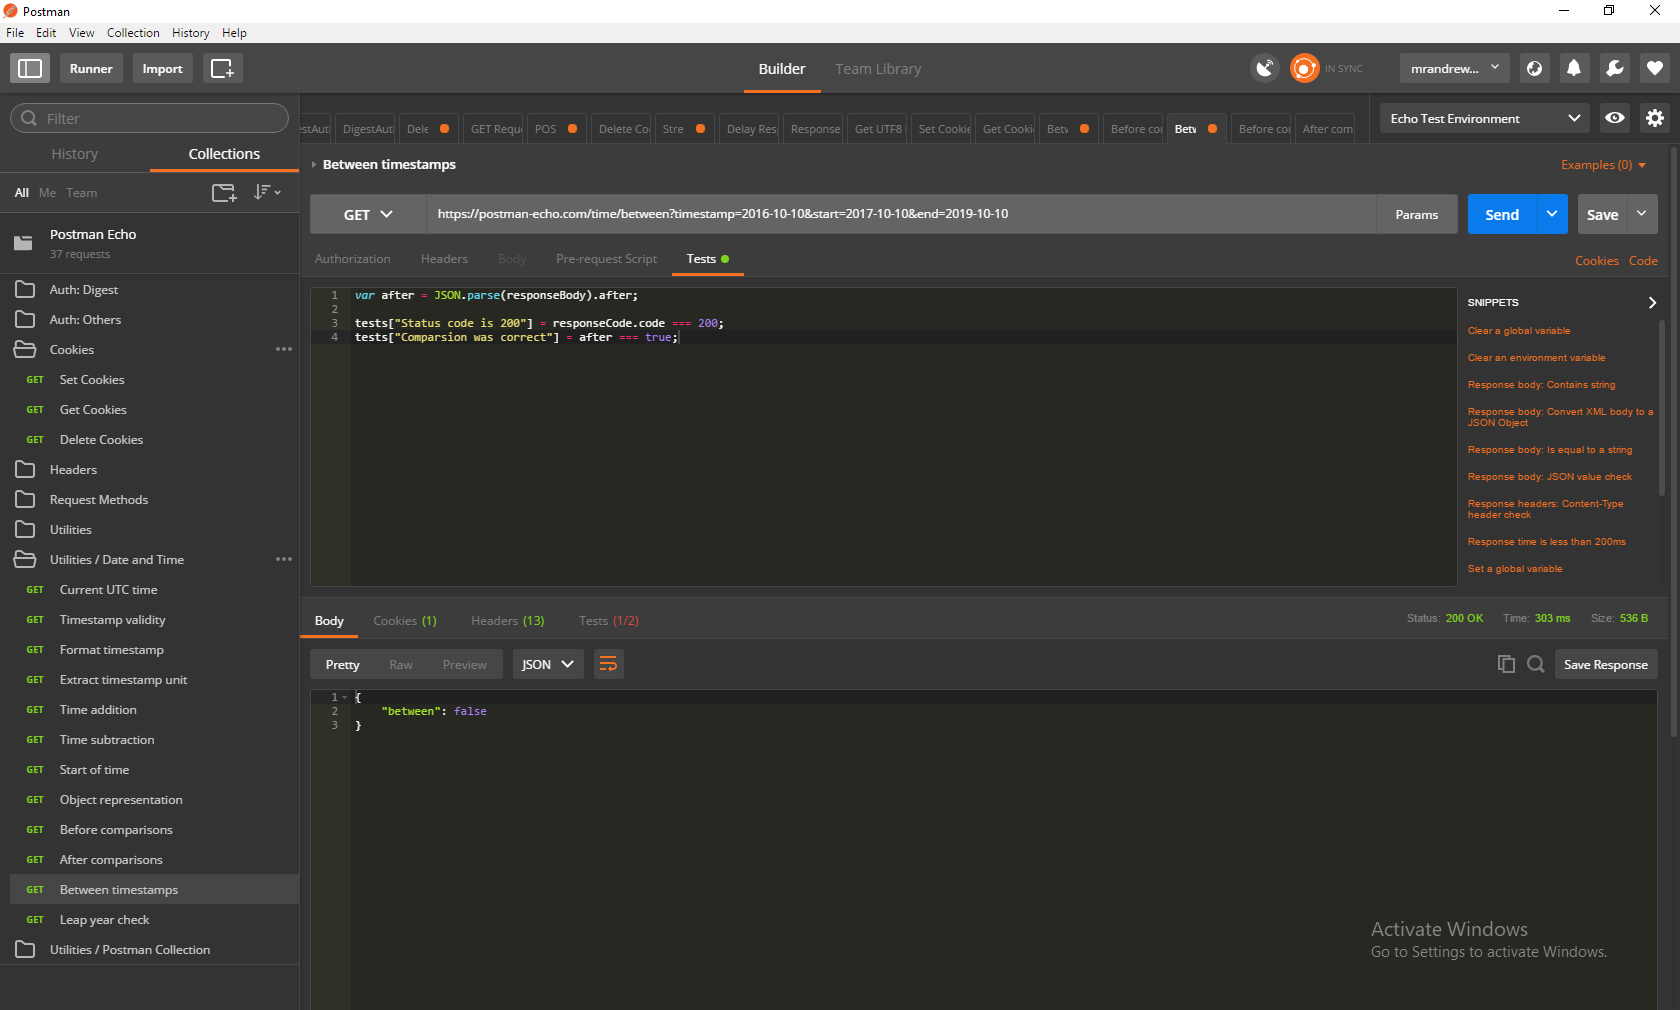View the Tests (1/2) results tab
The width and height of the screenshot is (1680, 1010).
609,621
